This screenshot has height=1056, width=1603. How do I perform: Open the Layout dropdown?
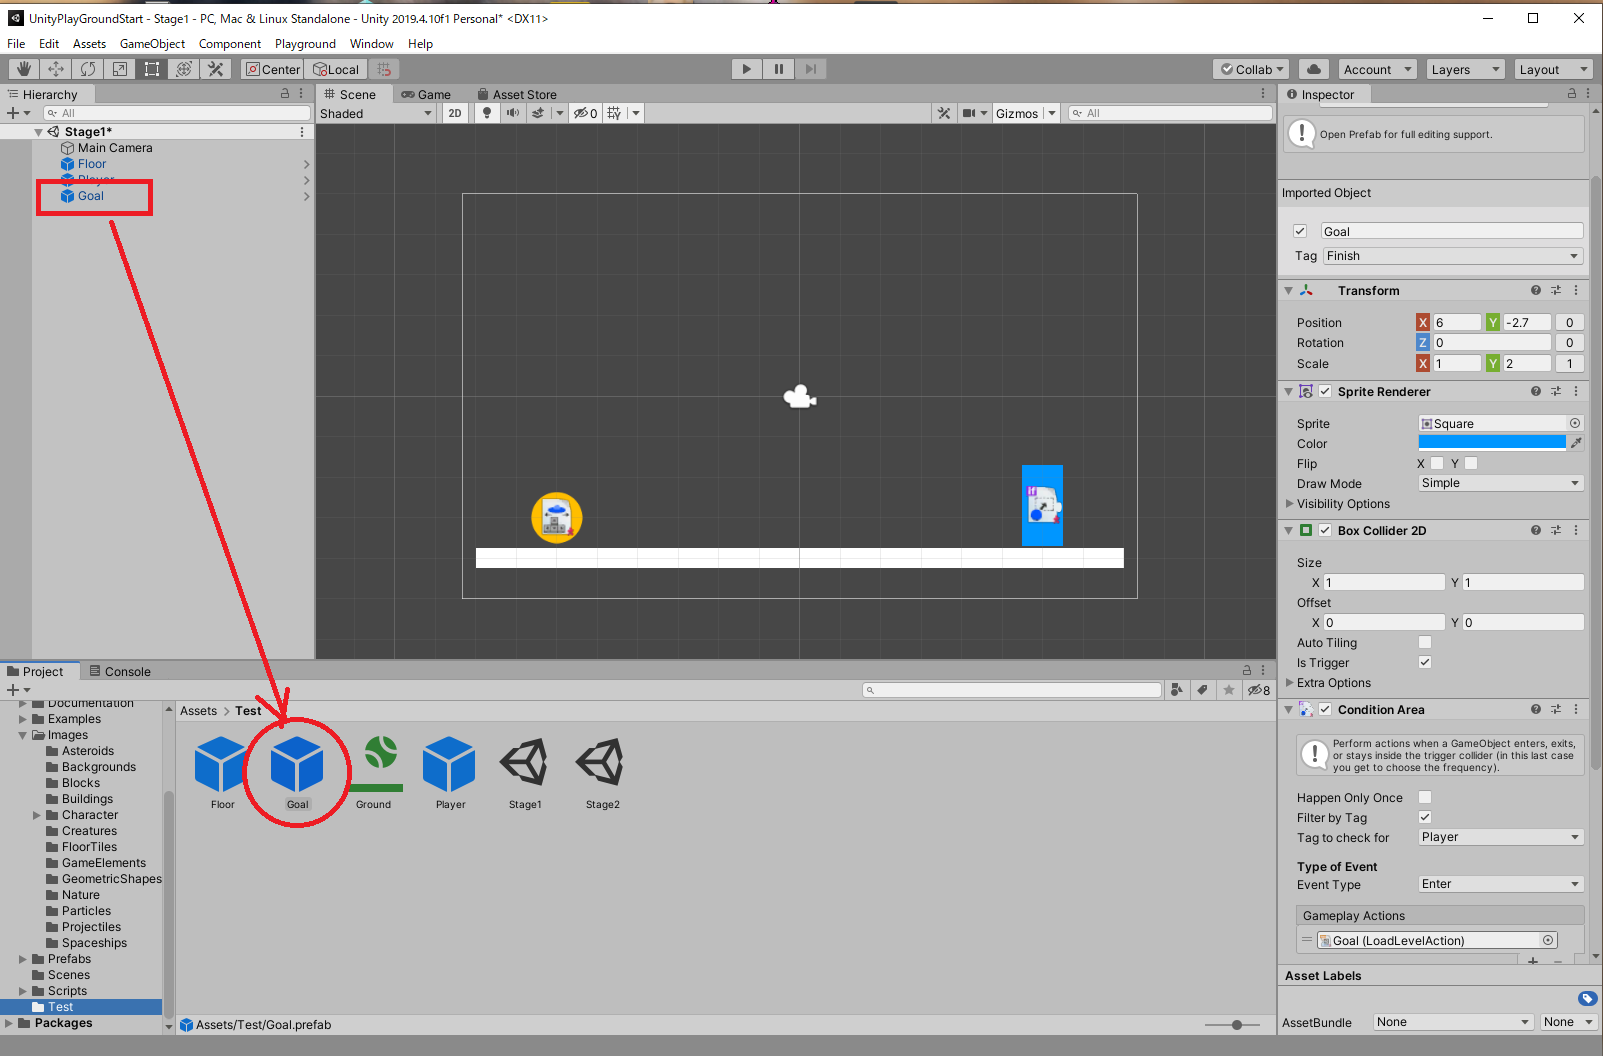coord(1552,69)
